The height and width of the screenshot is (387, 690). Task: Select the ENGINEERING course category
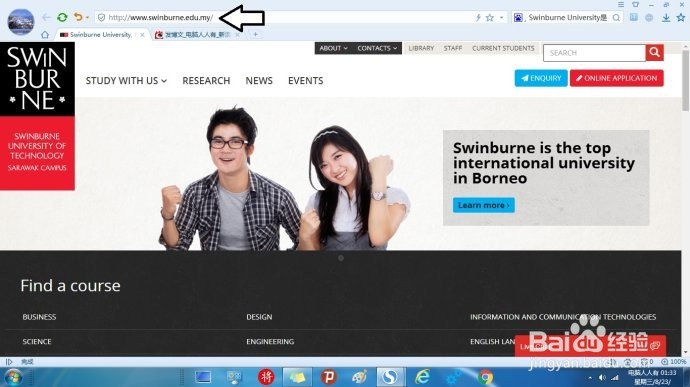[270, 342]
